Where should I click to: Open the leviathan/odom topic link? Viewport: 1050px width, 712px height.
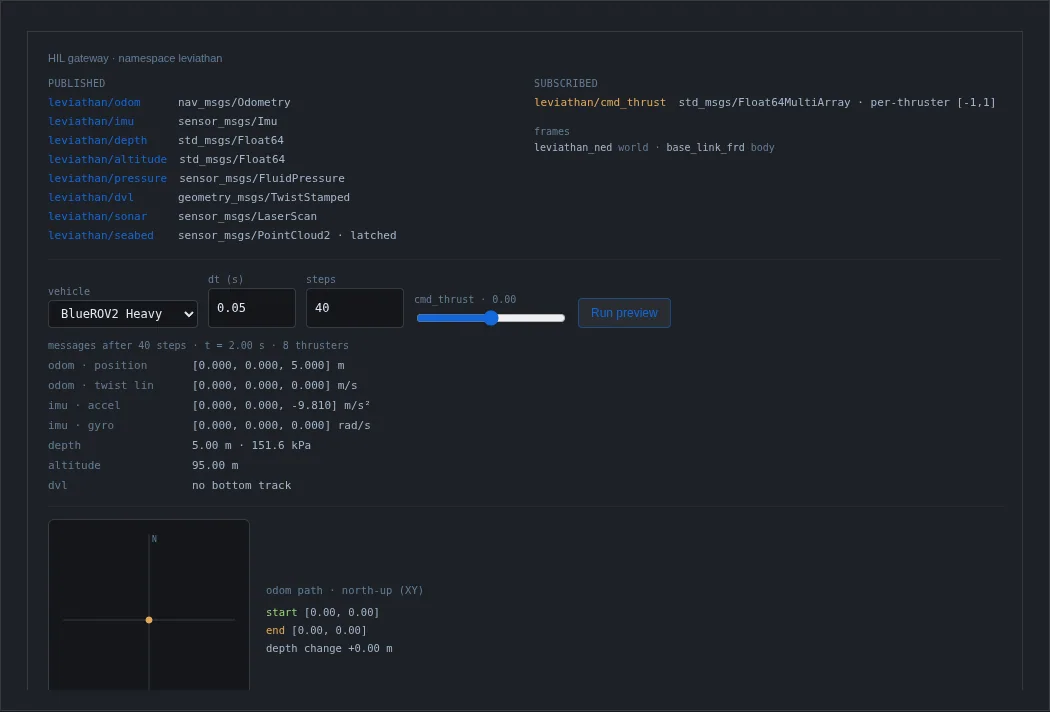click(94, 102)
